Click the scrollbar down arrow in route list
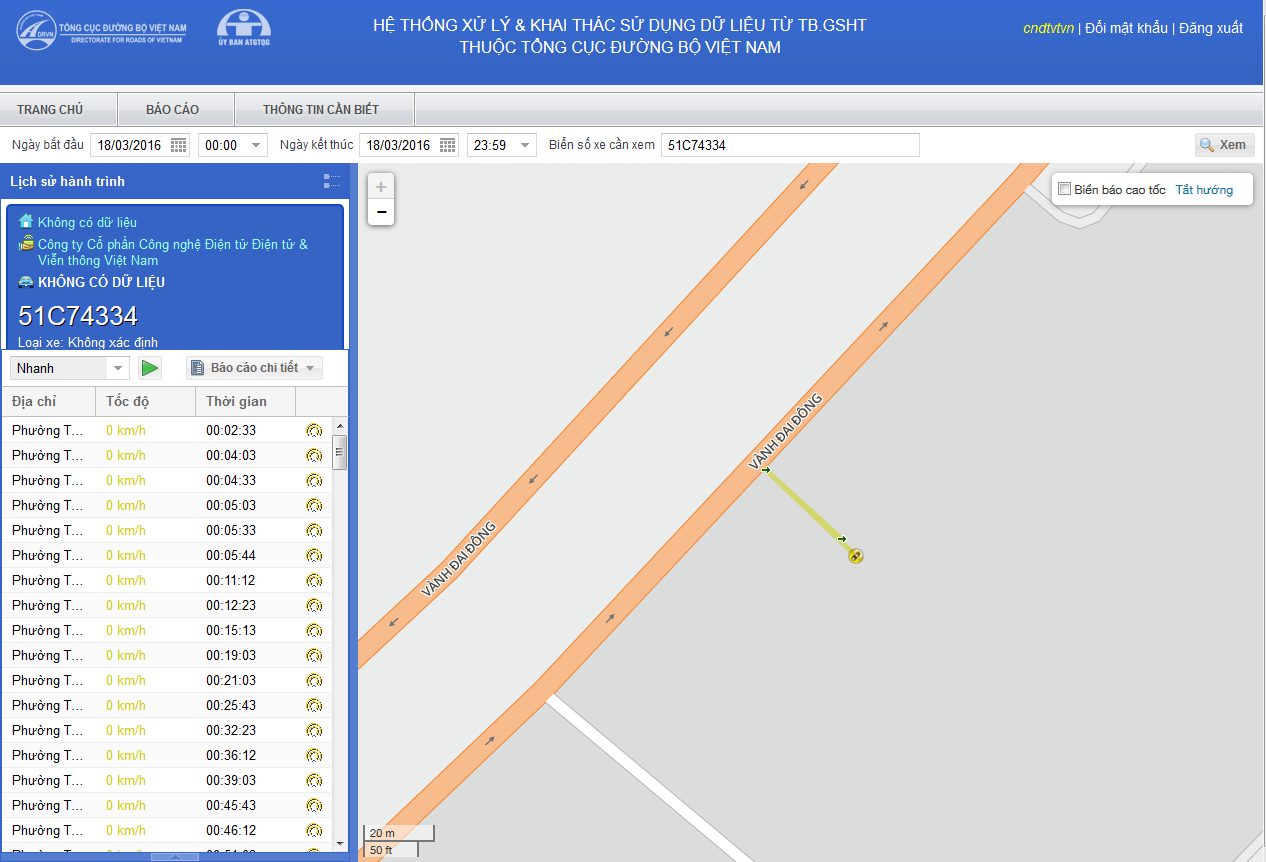 (340, 843)
